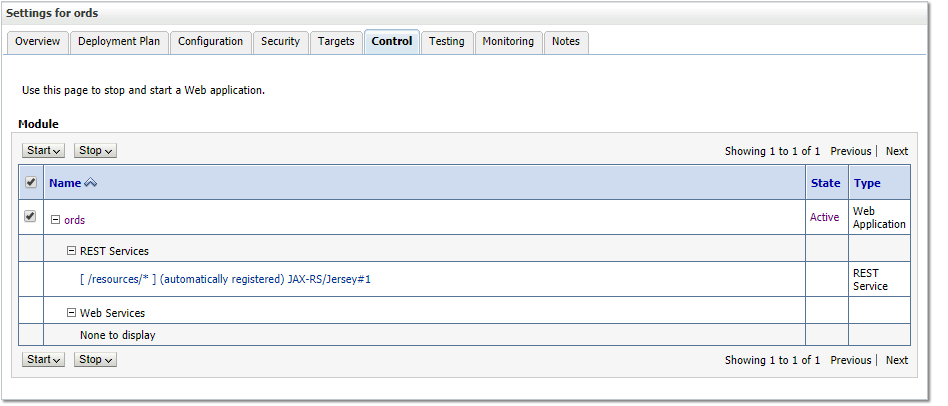The height and width of the screenshot is (406, 948).
Task: Select the Security tab
Action: pyautogui.click(x=280, y=42)
